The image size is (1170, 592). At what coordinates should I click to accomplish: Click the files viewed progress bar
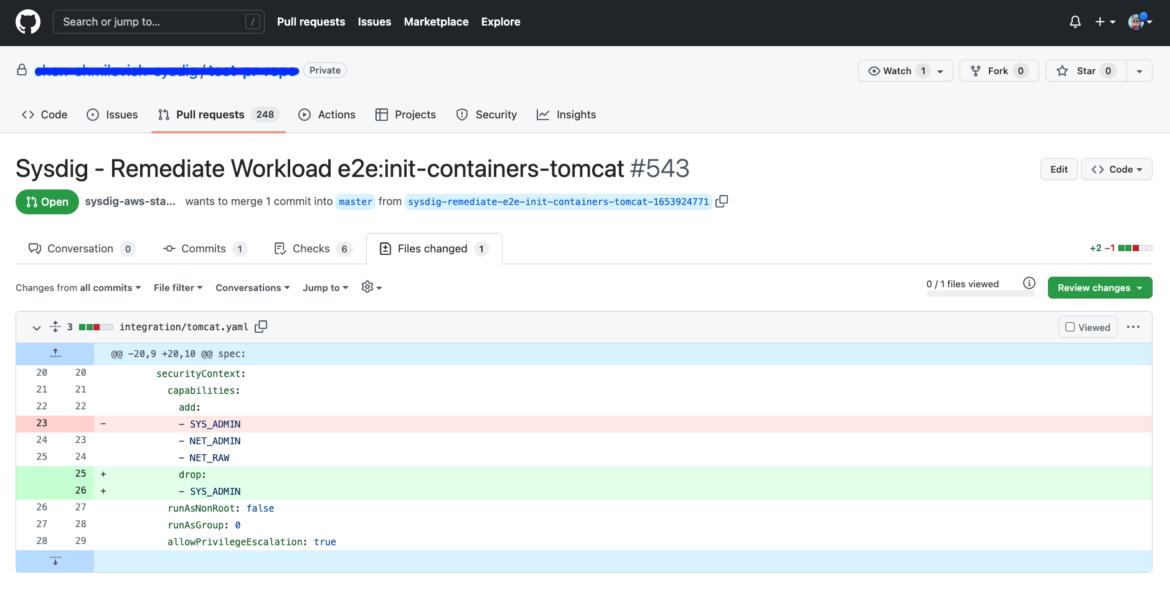(980, 294)
